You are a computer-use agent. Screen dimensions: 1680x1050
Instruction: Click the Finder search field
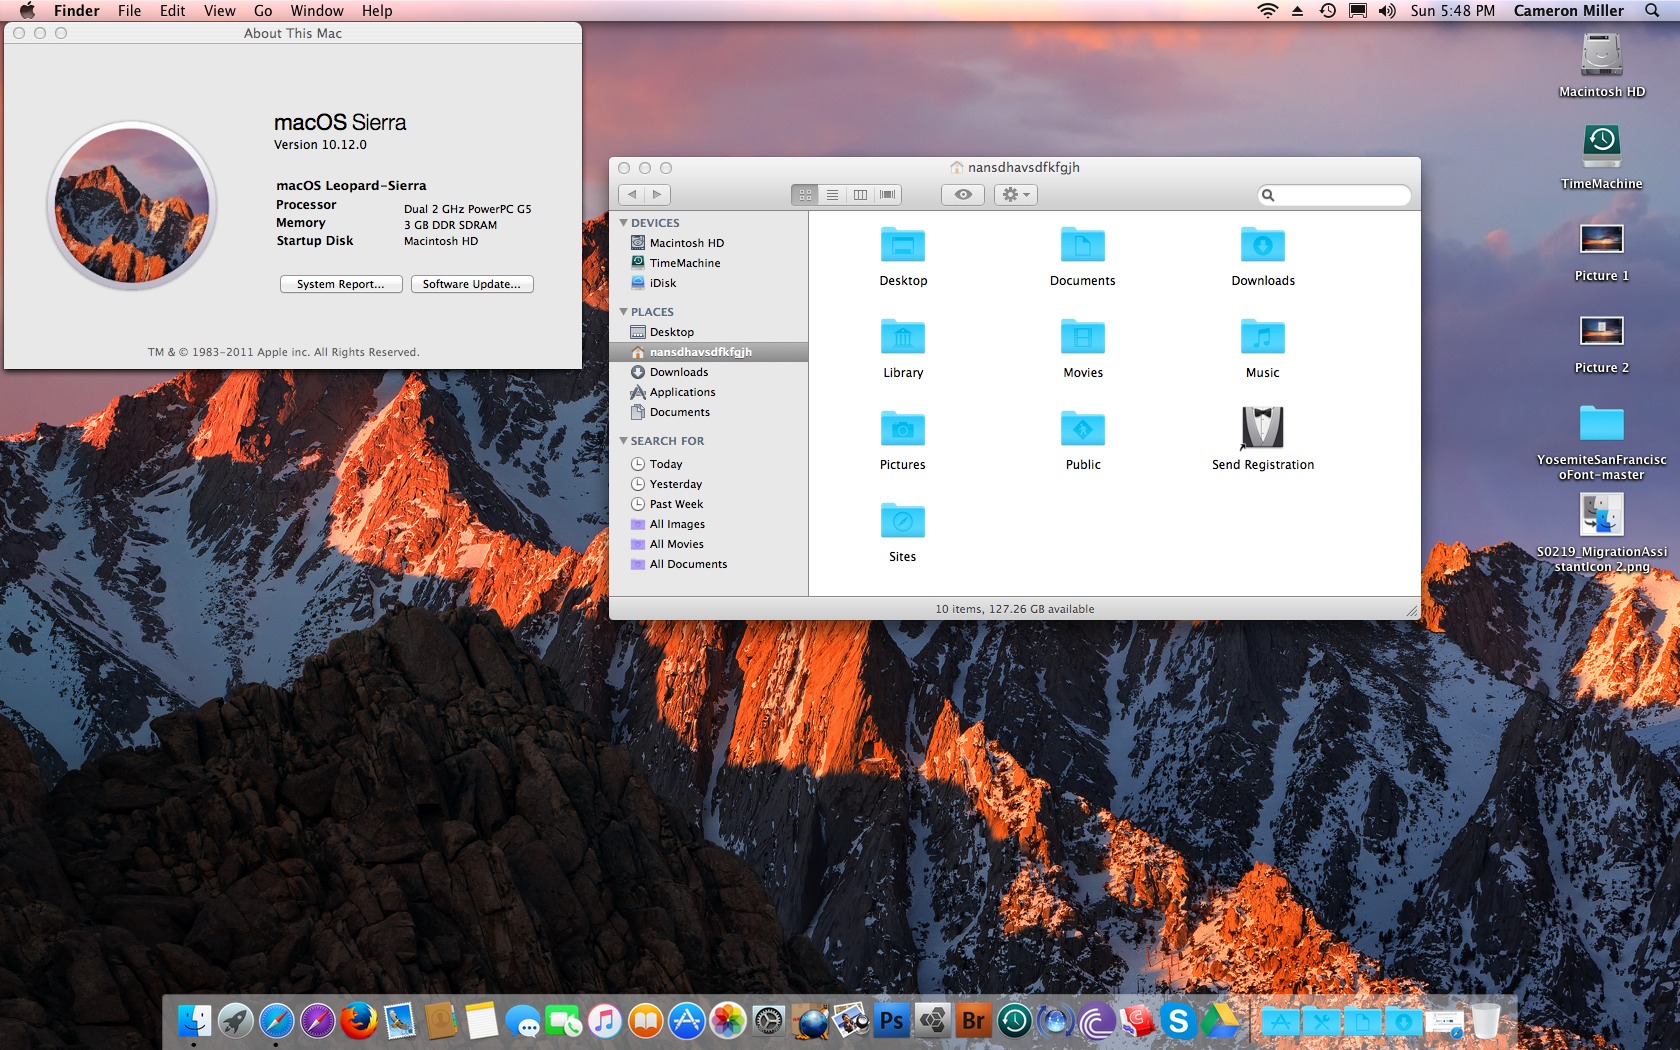pos(1338,195)
